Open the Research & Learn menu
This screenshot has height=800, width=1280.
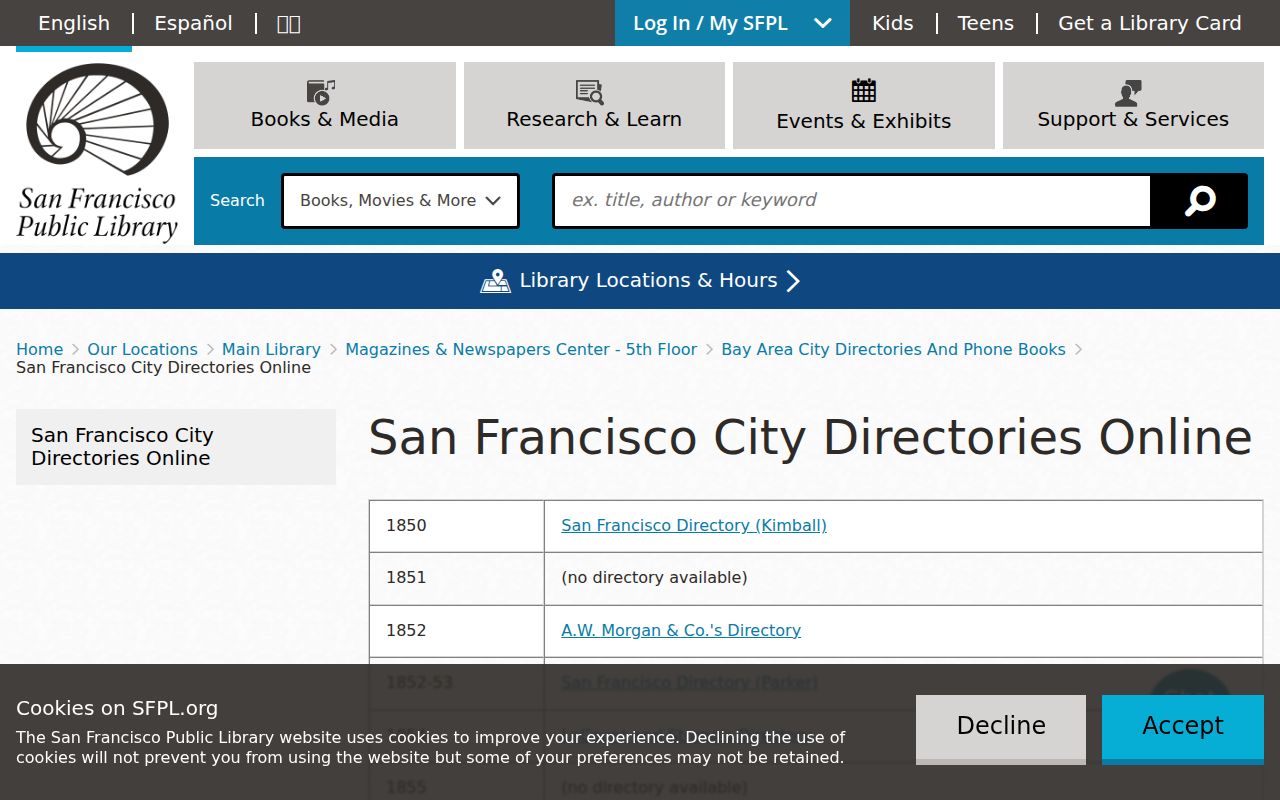click(x=594, y=106)
